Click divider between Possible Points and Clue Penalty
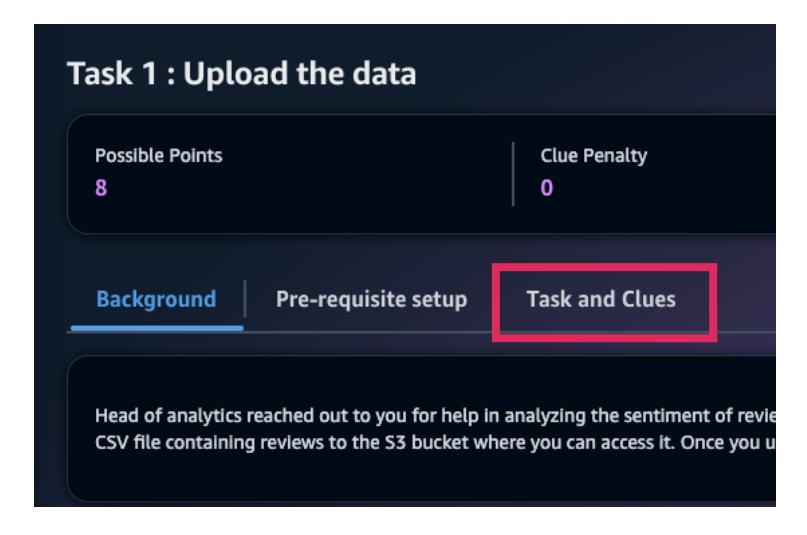This screenshot has width=807, height=535. [x=513, y=173]
